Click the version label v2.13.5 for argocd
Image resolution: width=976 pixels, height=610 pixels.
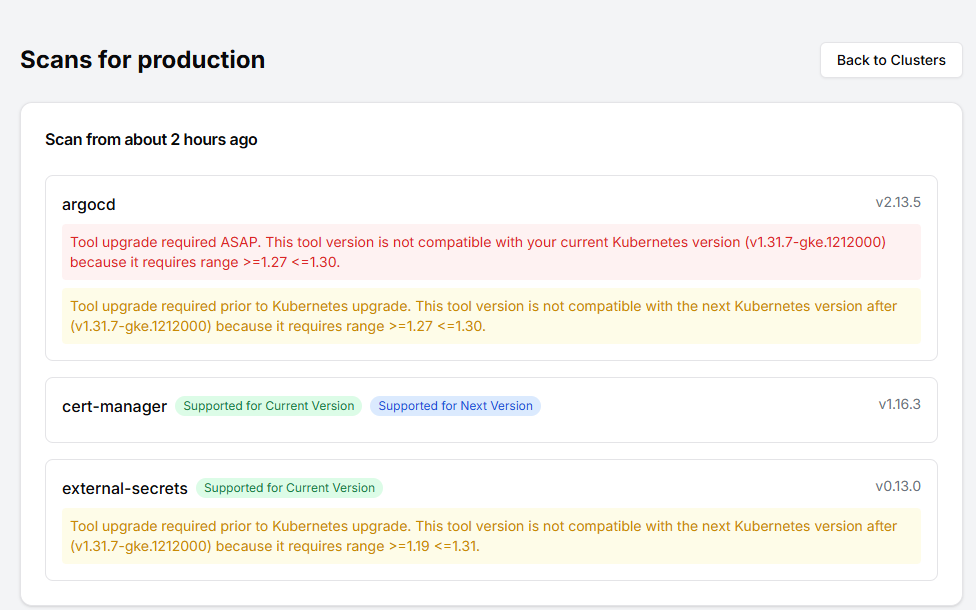tap(899, 201)
